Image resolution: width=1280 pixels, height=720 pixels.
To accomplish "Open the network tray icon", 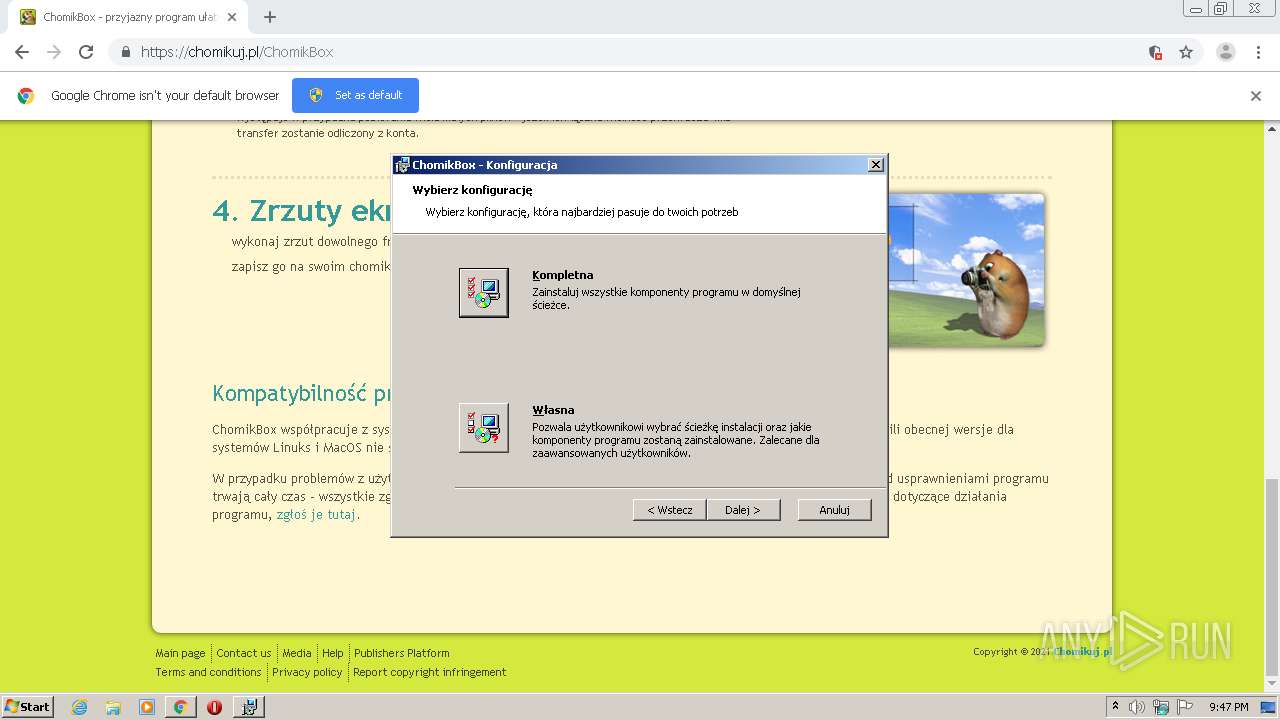I will point(1161,707).
